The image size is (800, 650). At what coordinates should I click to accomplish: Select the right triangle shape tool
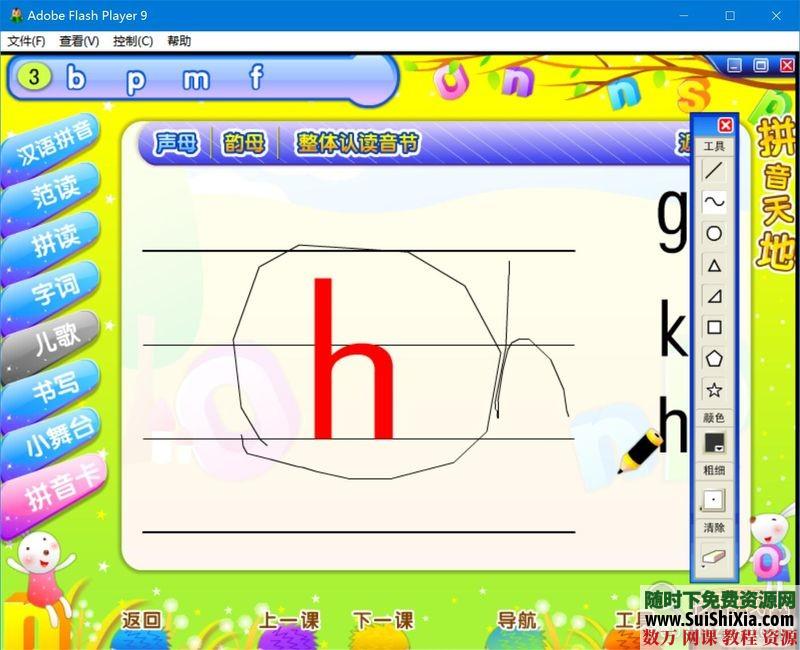pyautogui.click(x=714, y=296)
